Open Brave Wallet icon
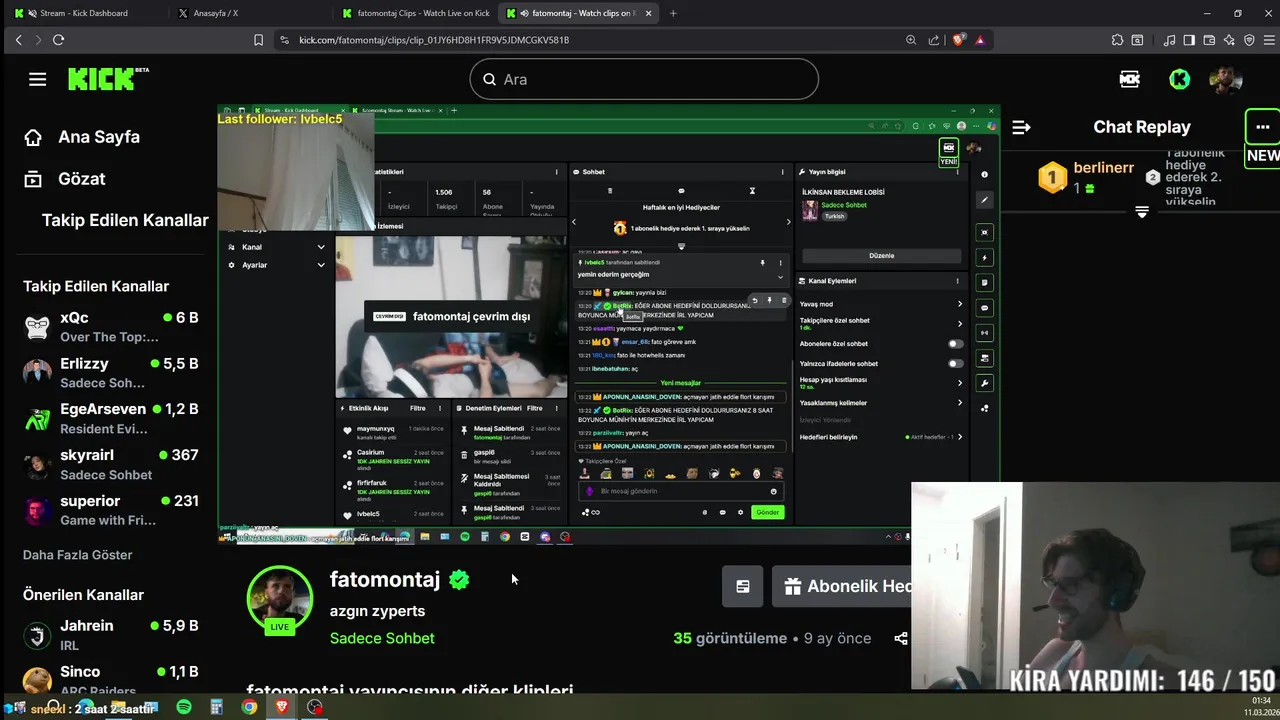The width and height of the screenshot is (1280, 720). coord(1209,40)
